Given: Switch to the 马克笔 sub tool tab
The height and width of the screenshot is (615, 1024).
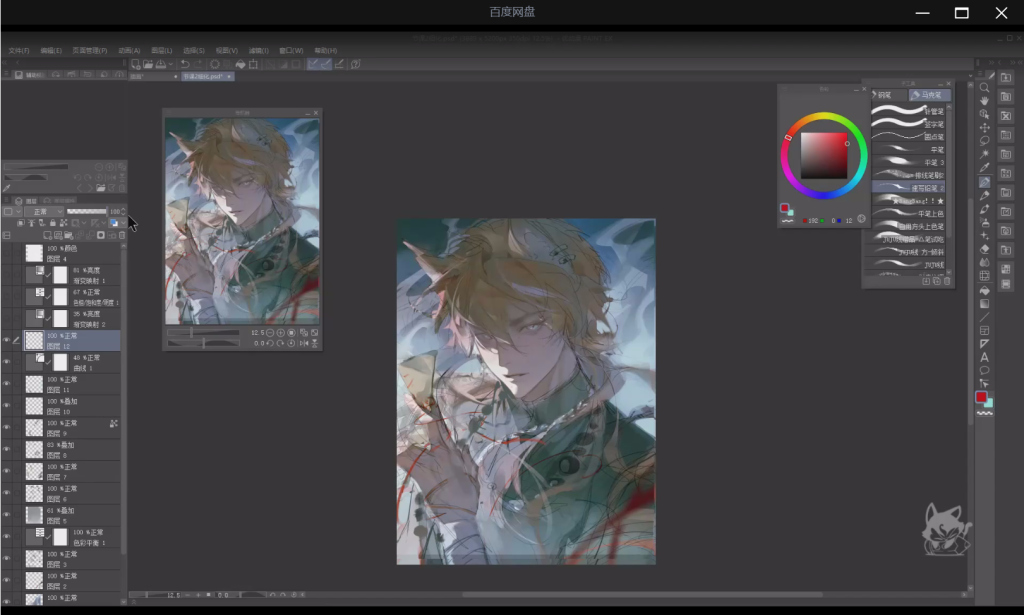Looking at the screenshot, I should [x=929, y=95].
